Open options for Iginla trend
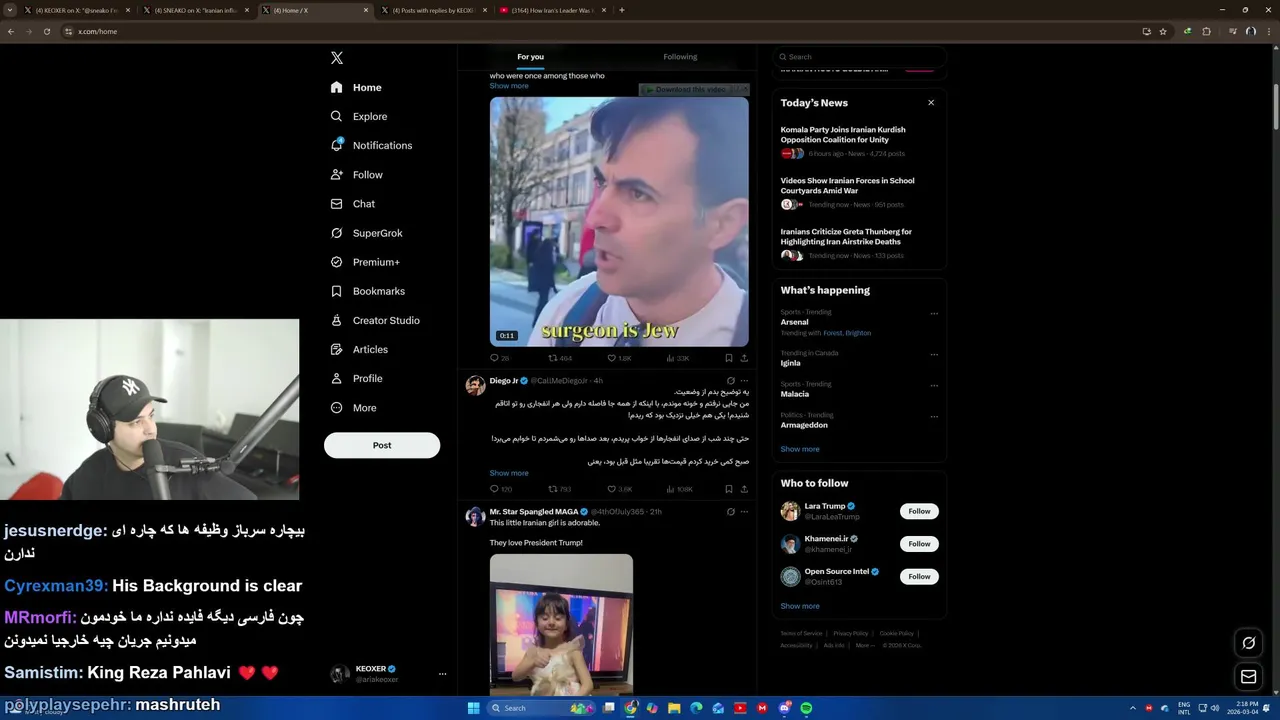 coord(934,354)
